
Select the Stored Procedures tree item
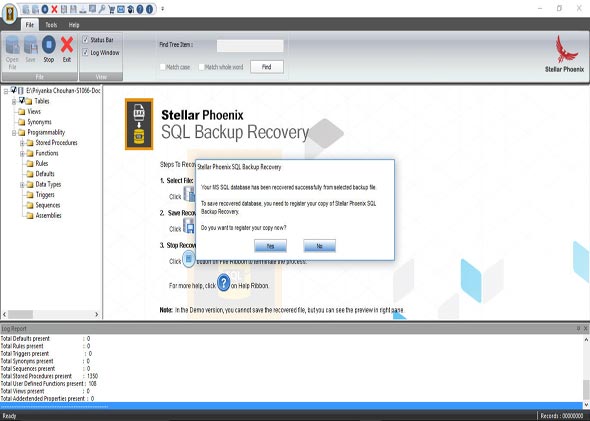click(x=56, y=143)
